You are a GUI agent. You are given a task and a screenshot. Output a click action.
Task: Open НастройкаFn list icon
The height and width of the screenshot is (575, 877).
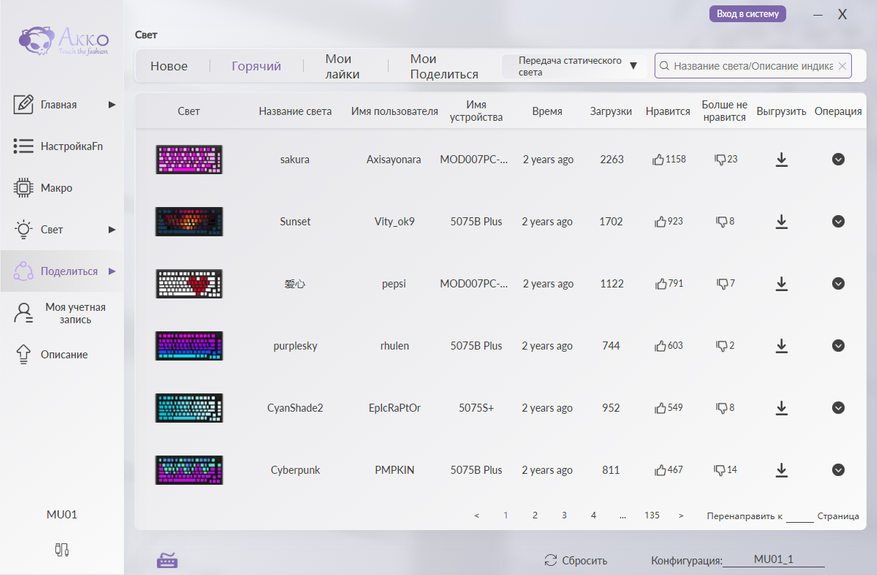tap(23, 146)
